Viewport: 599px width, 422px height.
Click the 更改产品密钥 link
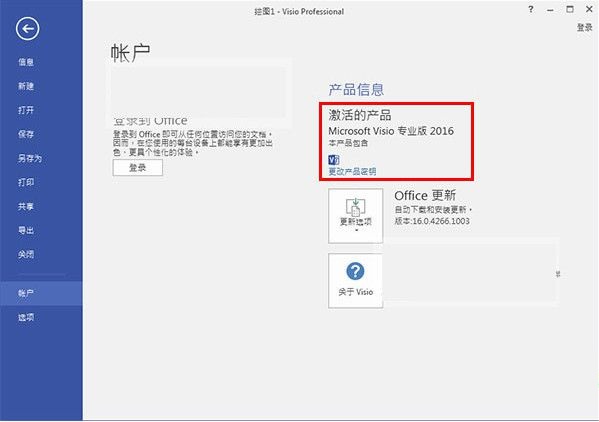[352, 171]
